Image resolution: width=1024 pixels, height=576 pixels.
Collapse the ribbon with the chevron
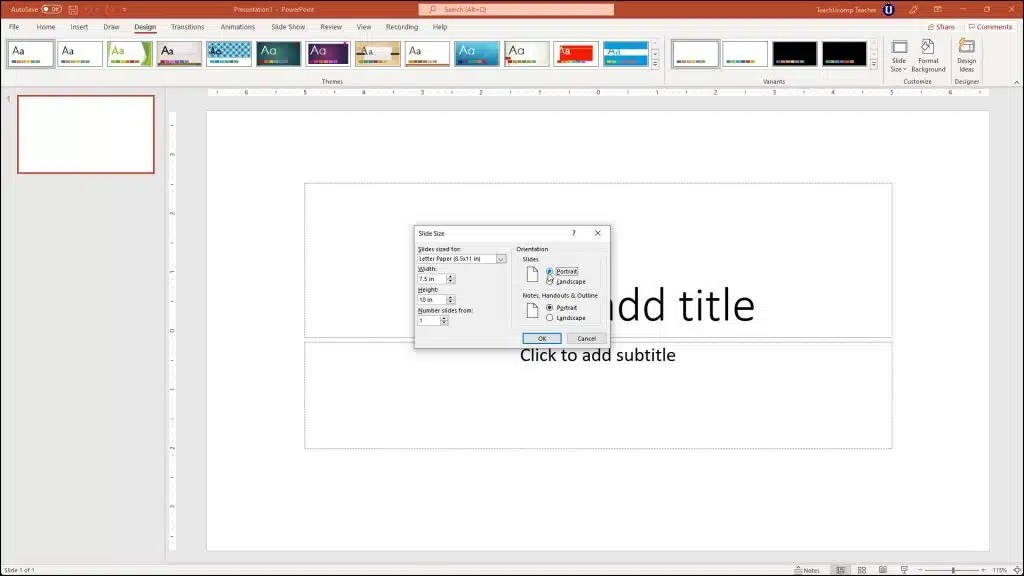pyautogui.click(x=1016, y=82)
